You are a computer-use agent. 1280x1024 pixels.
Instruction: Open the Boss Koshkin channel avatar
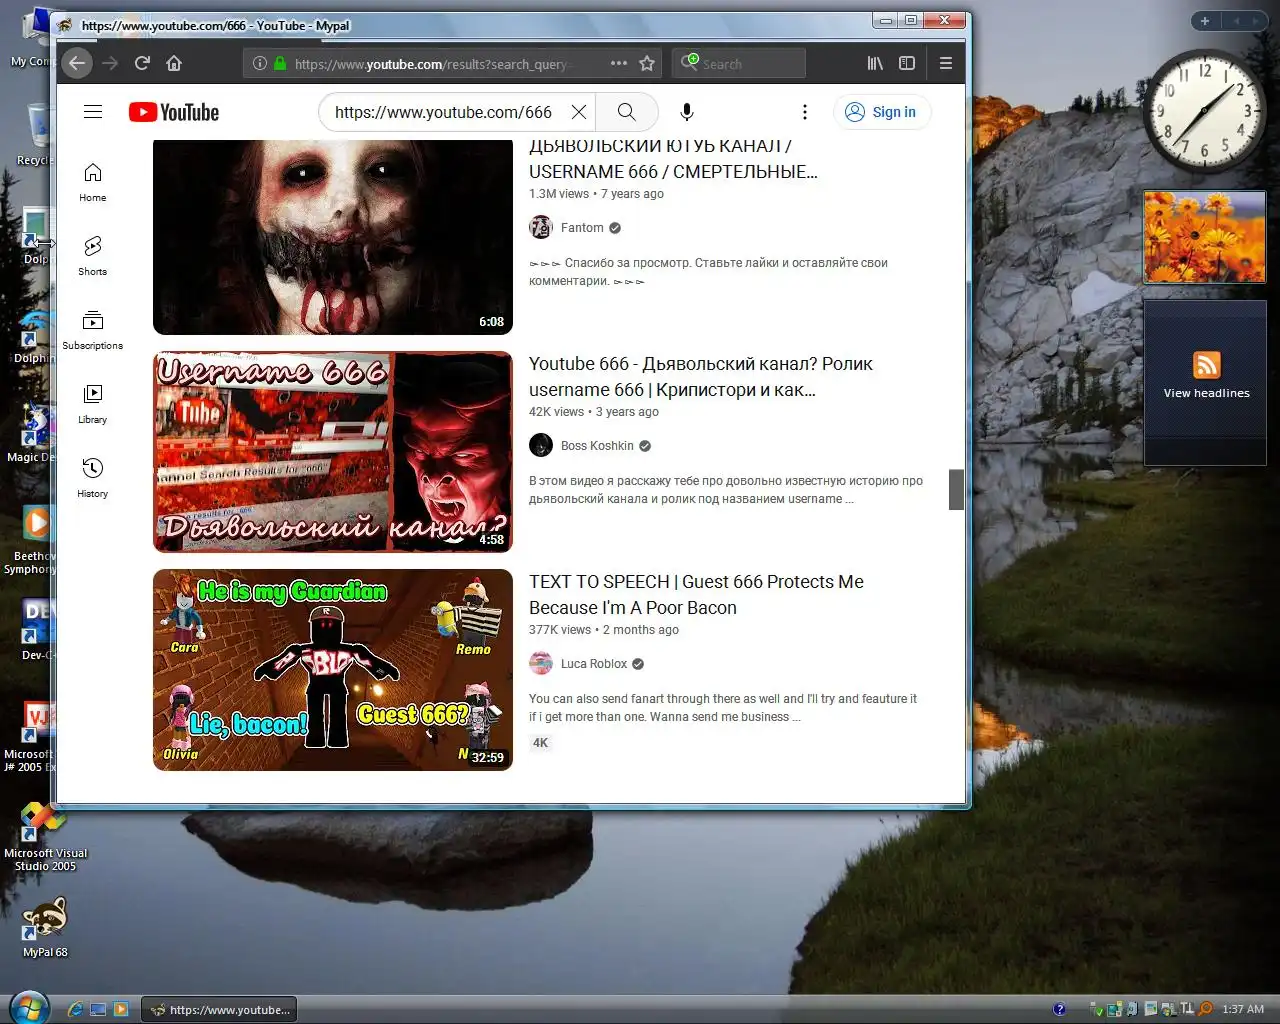[x=541, y=446]
